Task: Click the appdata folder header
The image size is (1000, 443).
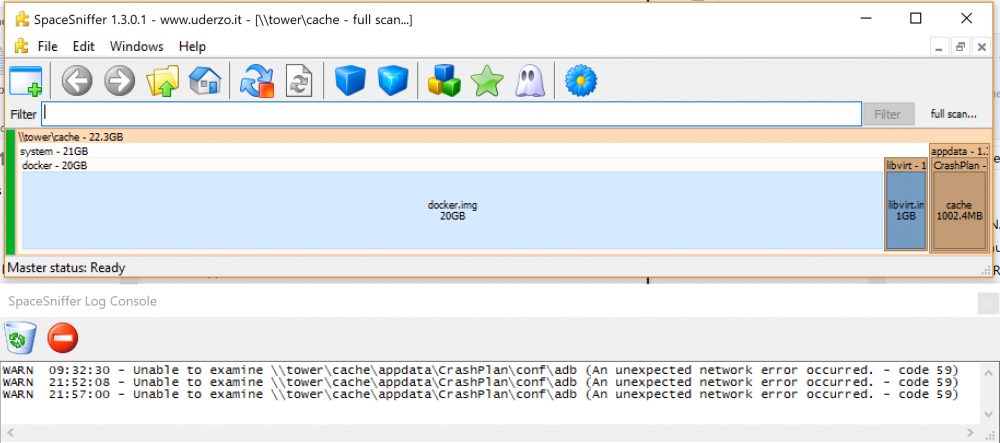Action: [959, 151]
